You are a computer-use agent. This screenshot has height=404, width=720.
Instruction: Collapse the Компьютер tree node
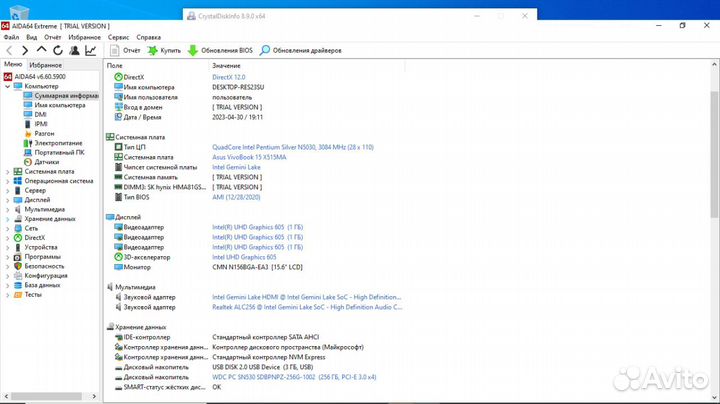[7, 86]
